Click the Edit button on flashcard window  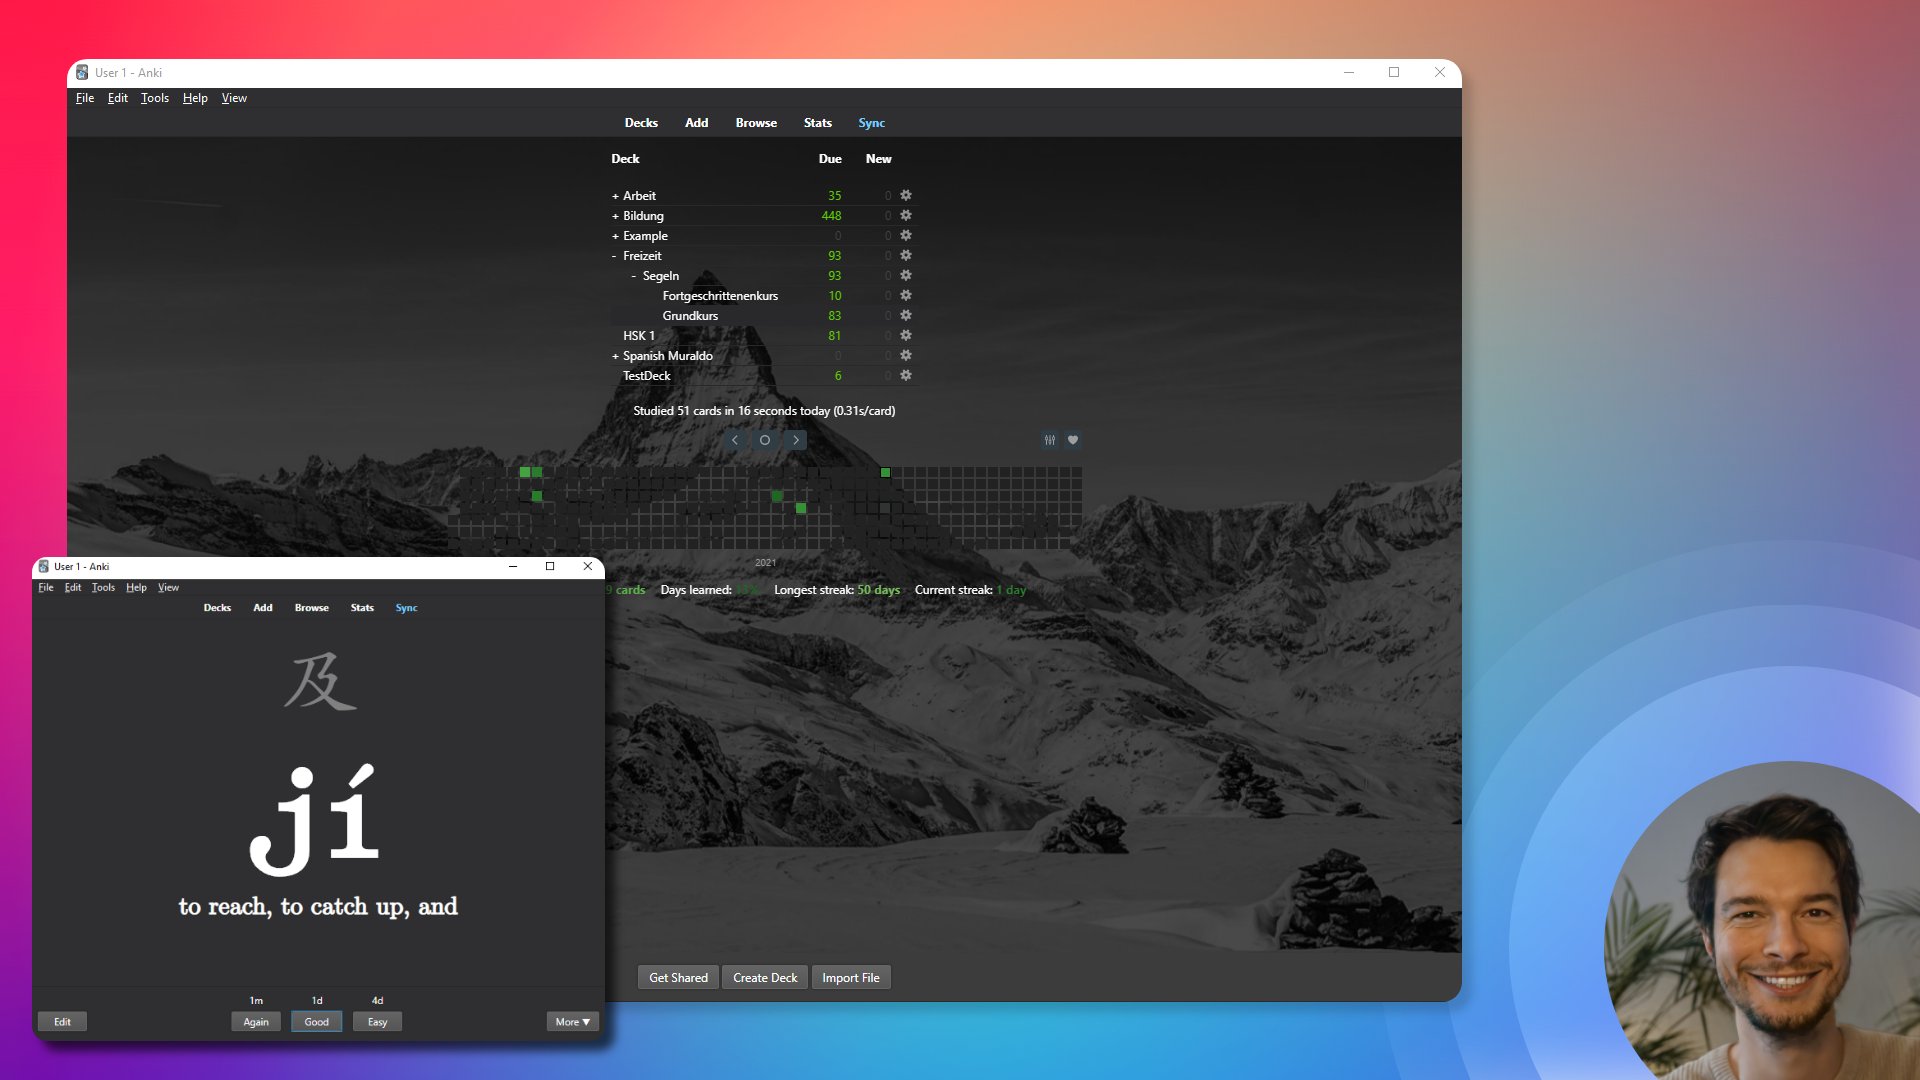62,1021
